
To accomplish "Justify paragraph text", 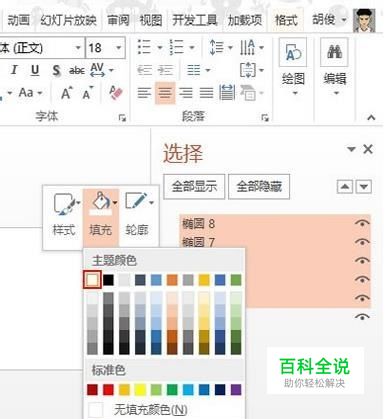I will pos(206,93).
